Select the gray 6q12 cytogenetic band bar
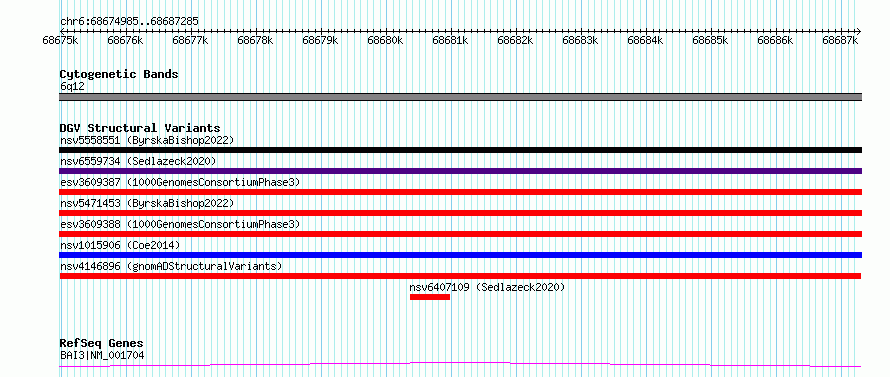Viewport: 890px width, 377px height. pos(460,97)
